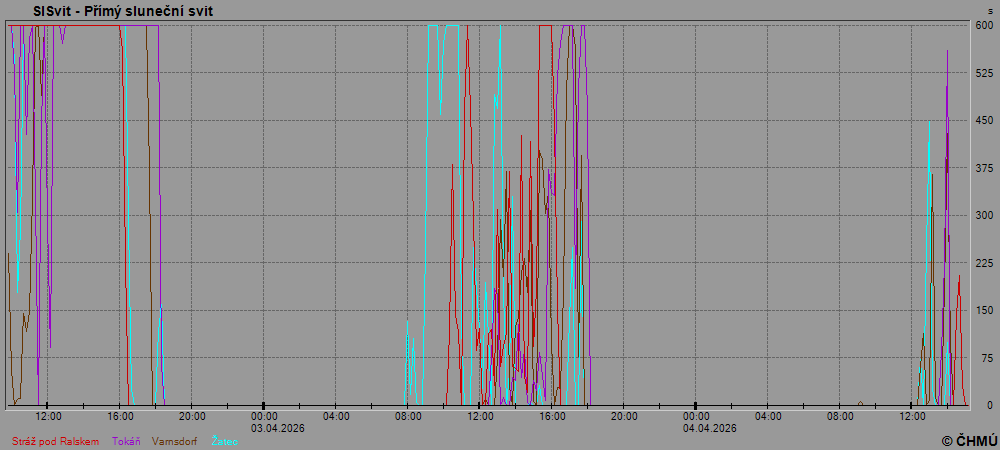Select the 375 y-axis label
Image resolution: width=1000 pixels, height=450 pixels.
pos(984,168)
